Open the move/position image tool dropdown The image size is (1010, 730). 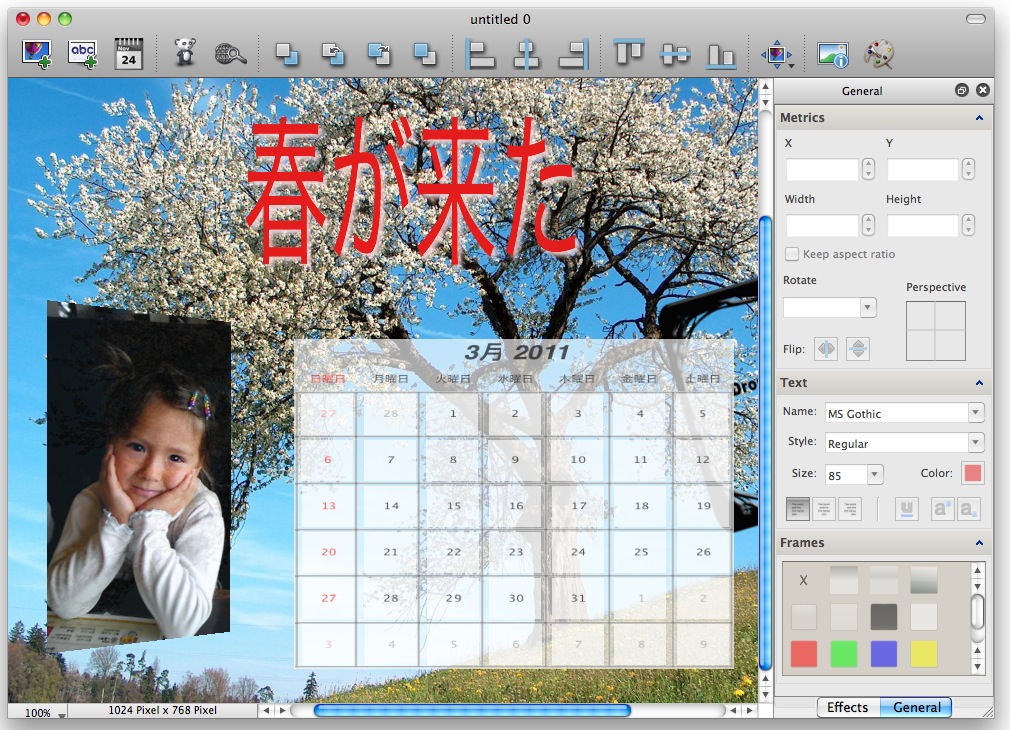[777, 55]
